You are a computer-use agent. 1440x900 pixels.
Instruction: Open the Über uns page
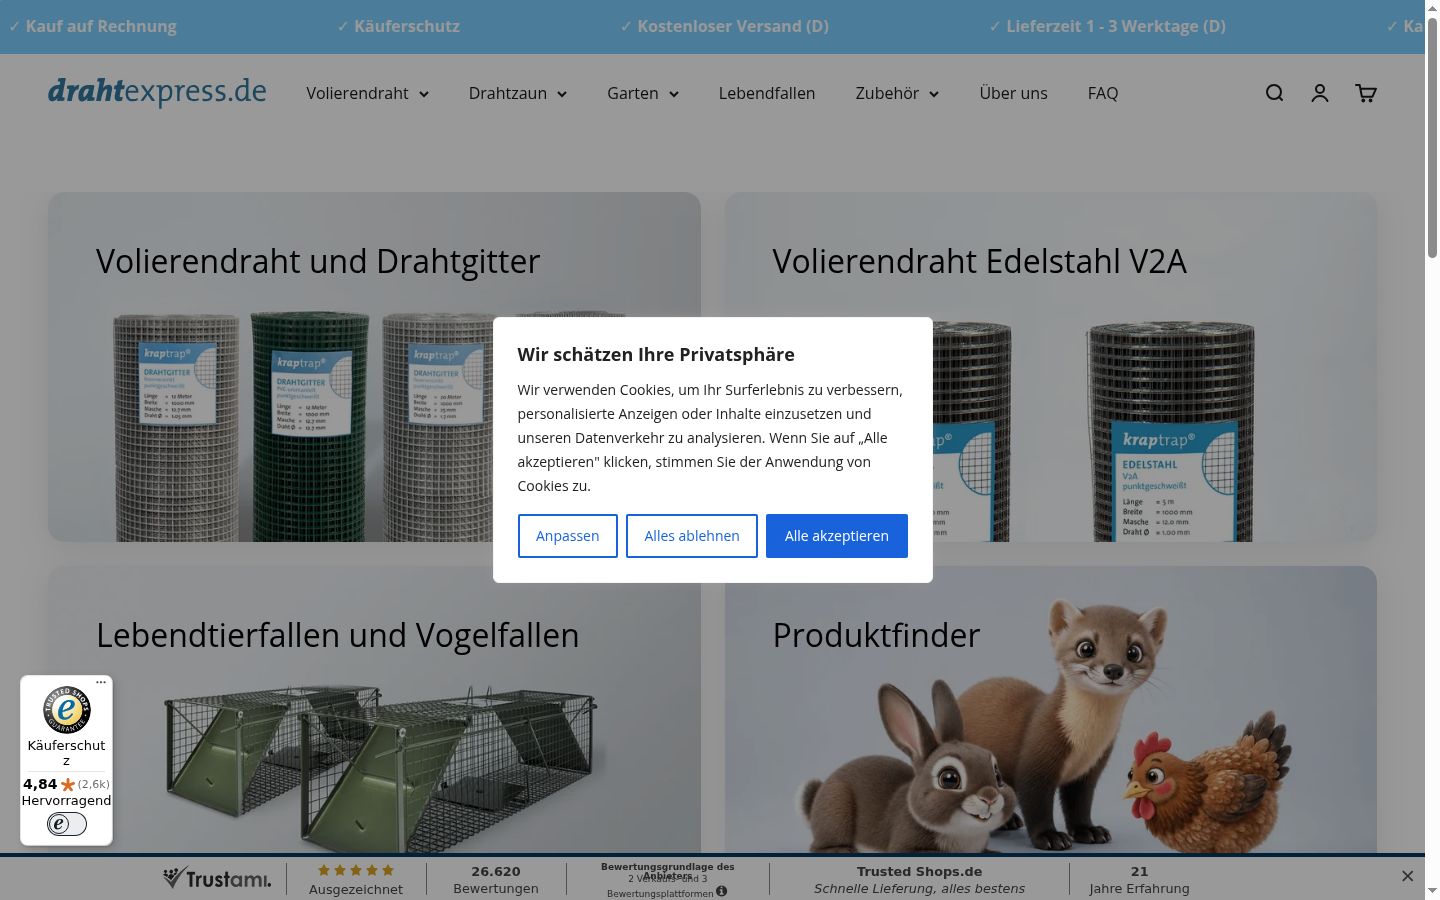(1014, 93)
